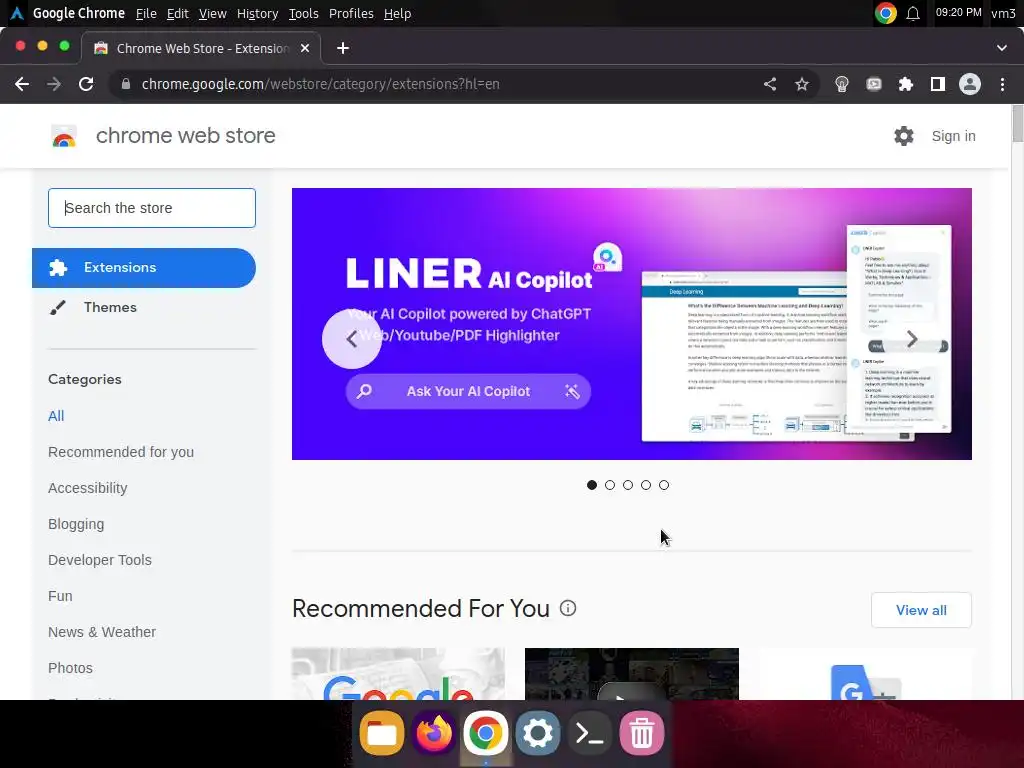The image size is (1024, 768).
Task: Open the Tools menu
Action: tap(304, 13)
